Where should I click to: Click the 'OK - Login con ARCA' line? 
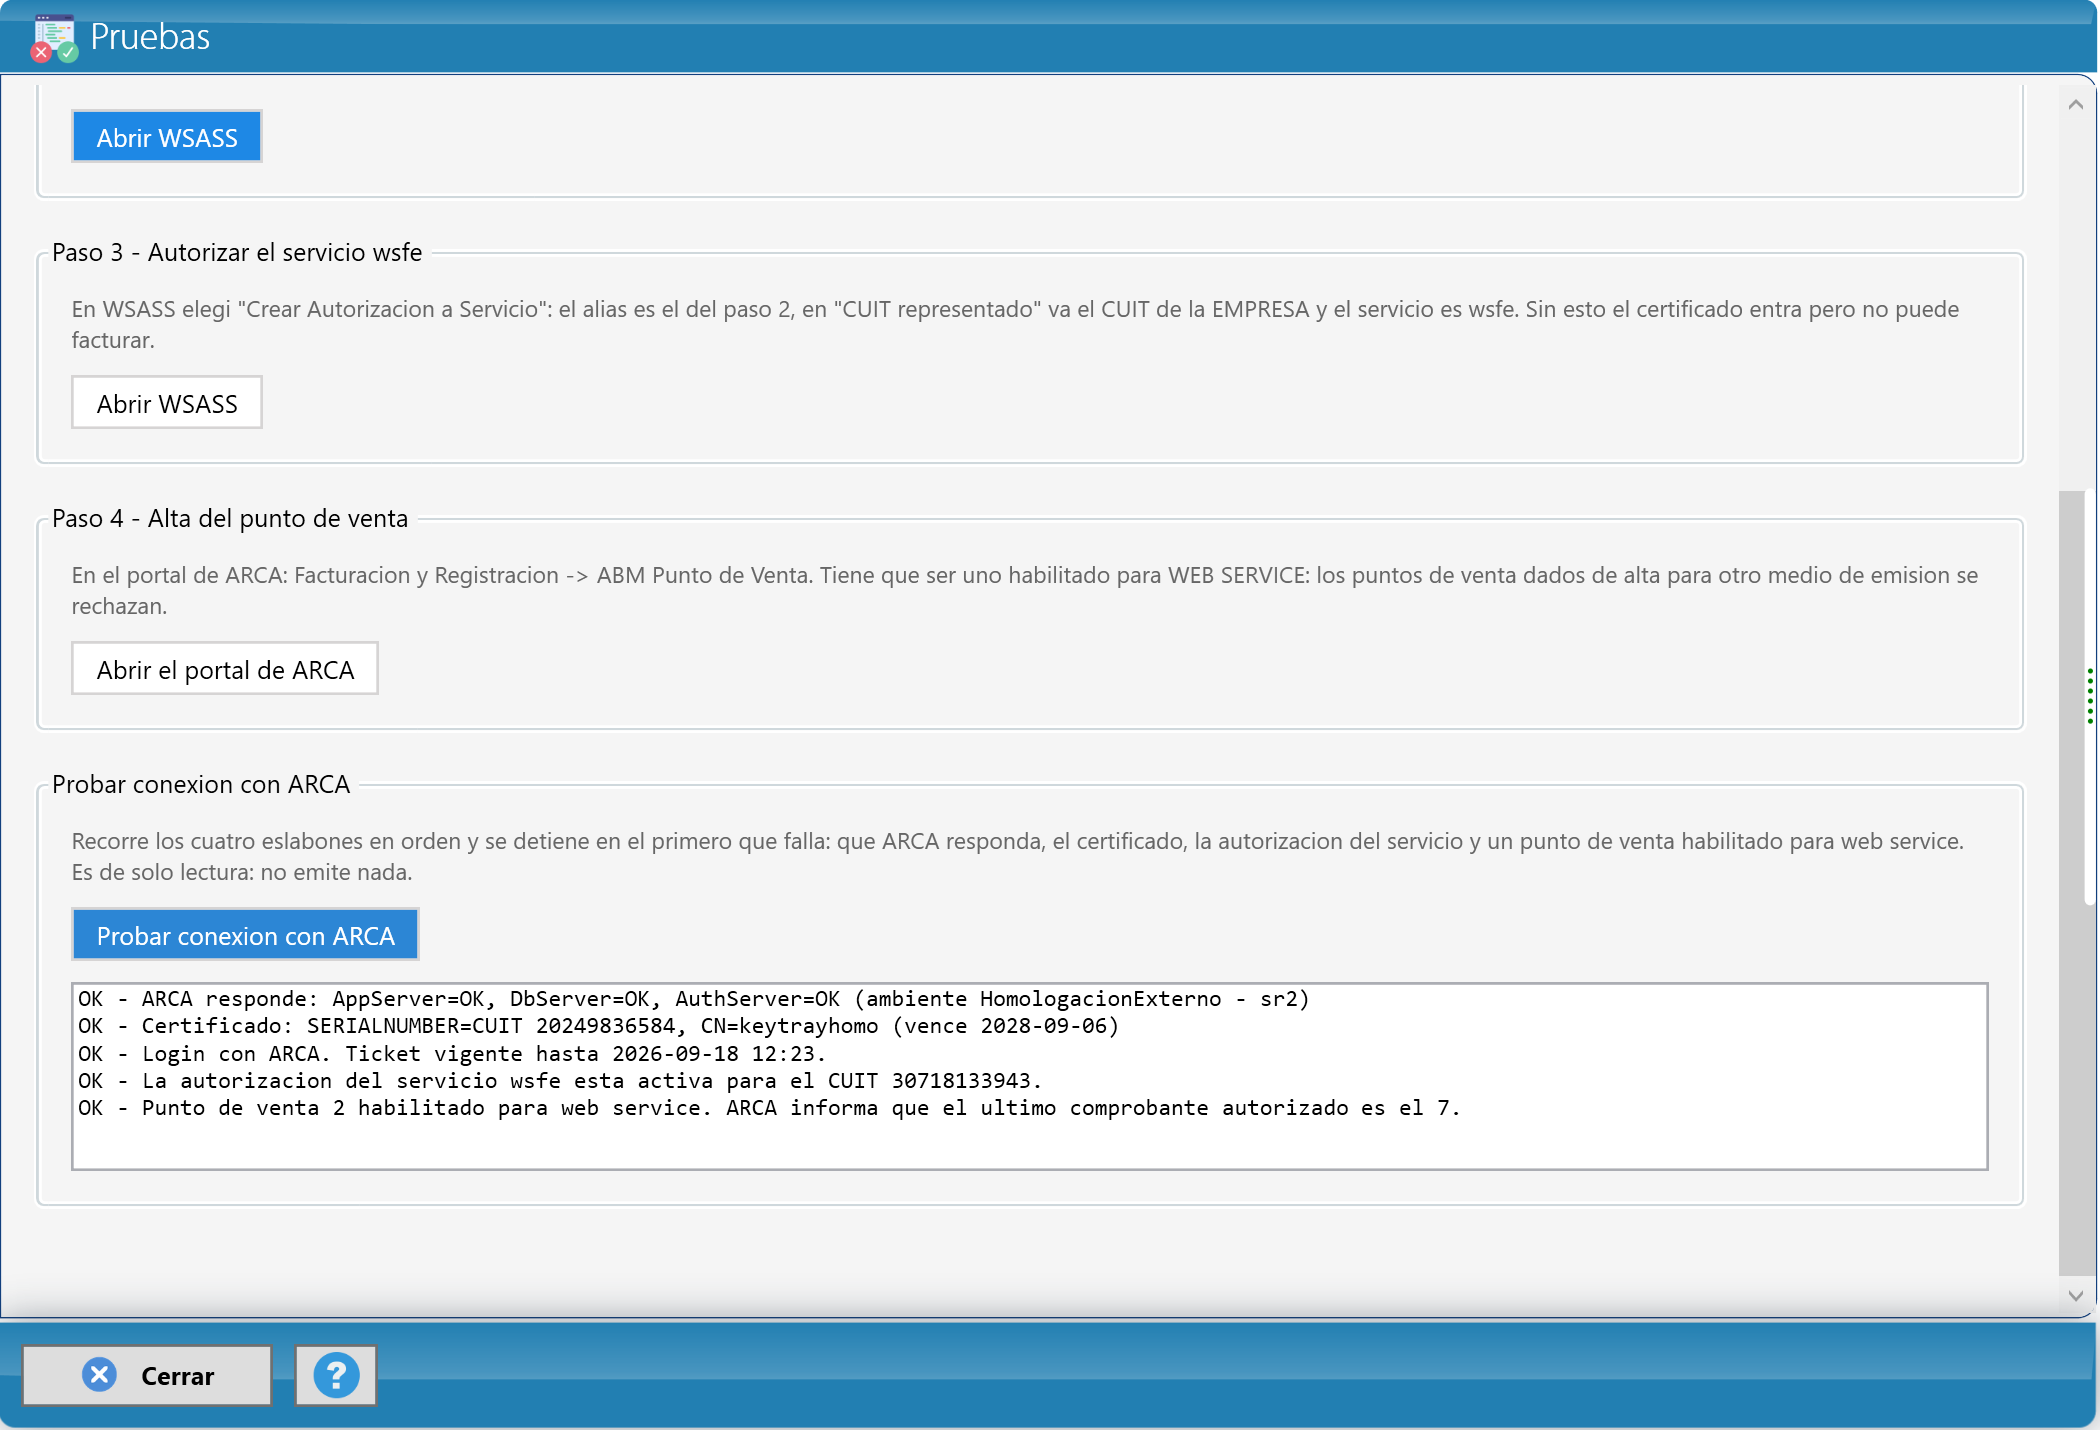pyautogui.click(x=452, y=1054)
